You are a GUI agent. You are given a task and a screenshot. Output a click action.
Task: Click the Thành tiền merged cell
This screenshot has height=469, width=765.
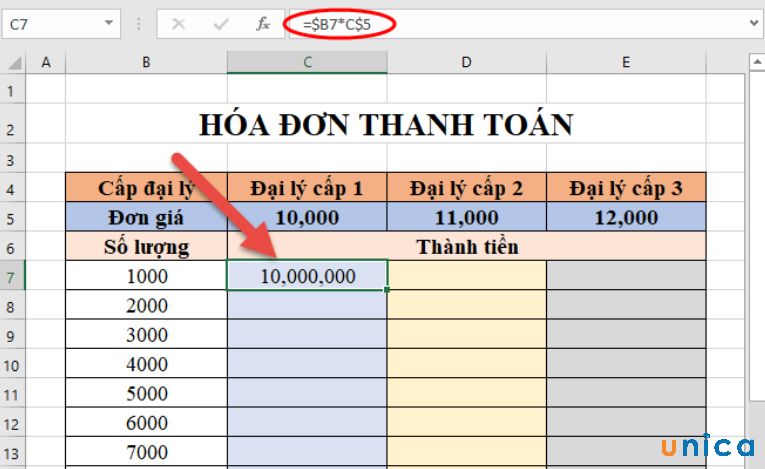coord(466,246)
